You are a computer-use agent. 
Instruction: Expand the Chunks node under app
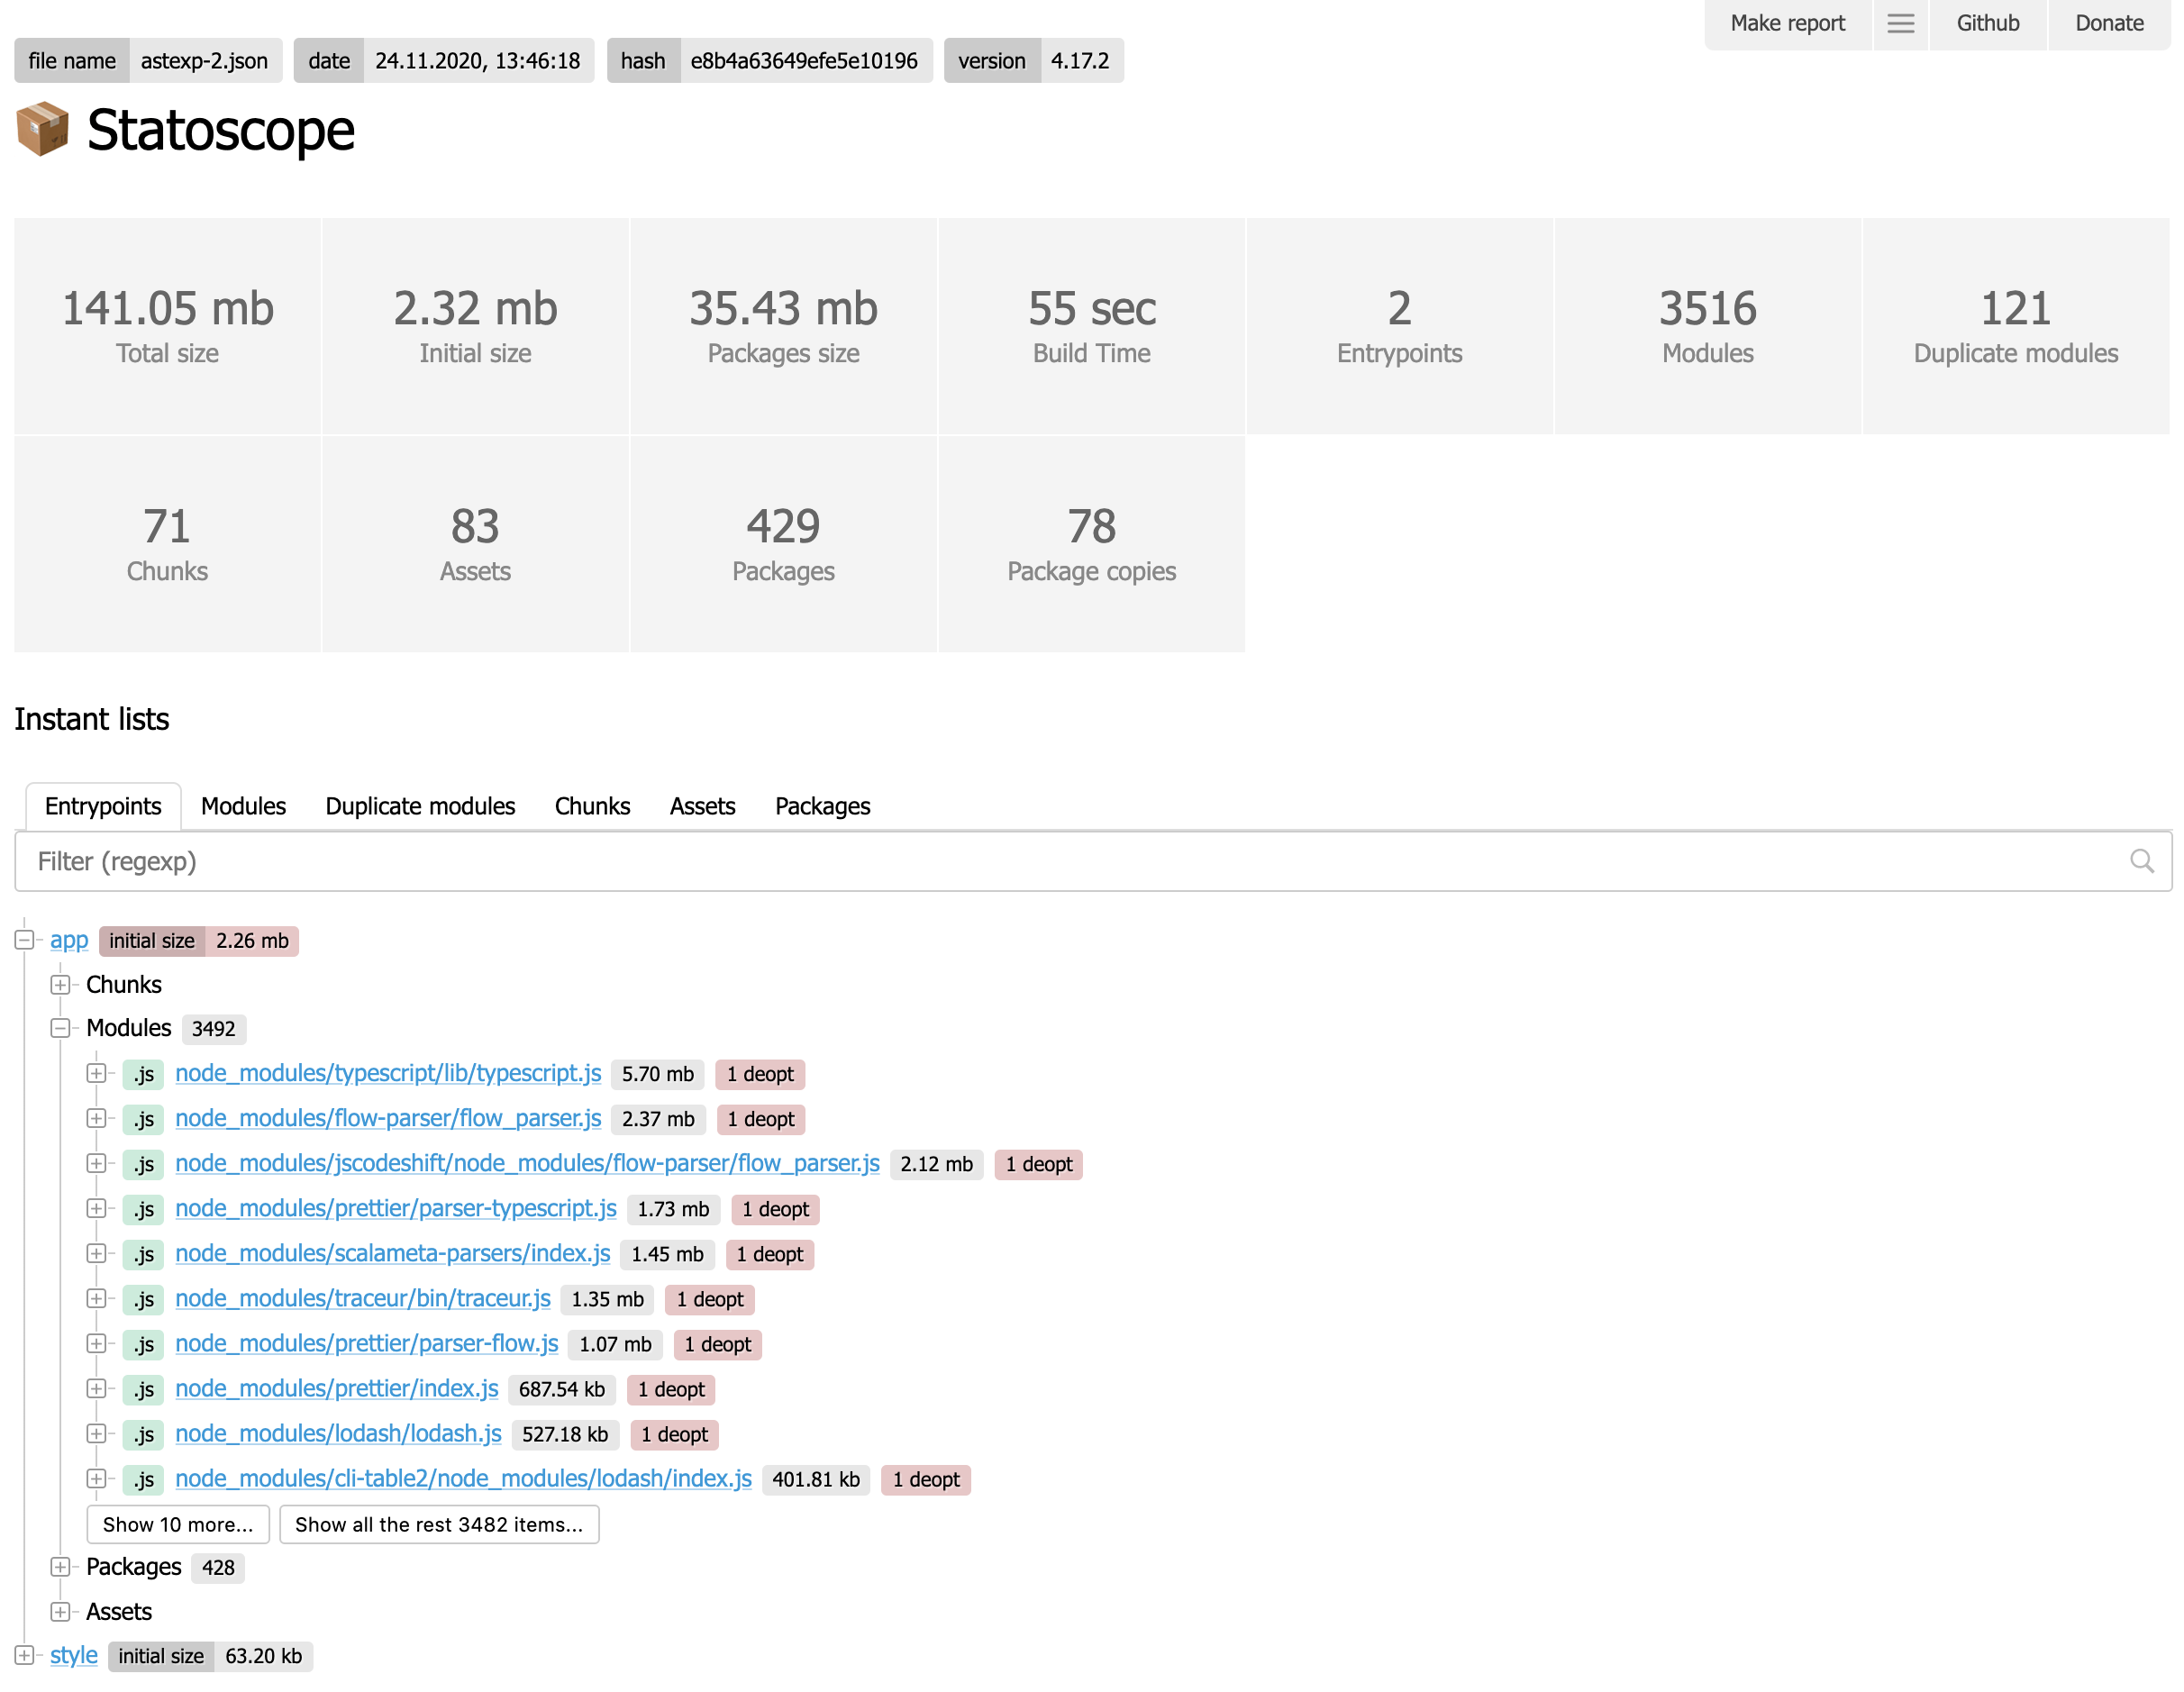(60, 984)
